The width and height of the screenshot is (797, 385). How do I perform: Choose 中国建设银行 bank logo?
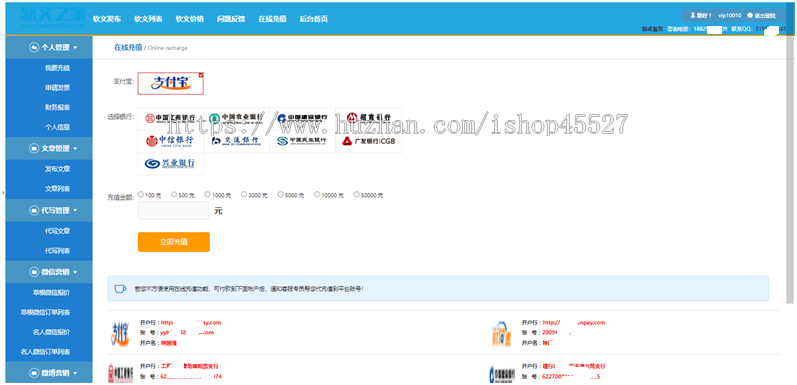point(303,119)
